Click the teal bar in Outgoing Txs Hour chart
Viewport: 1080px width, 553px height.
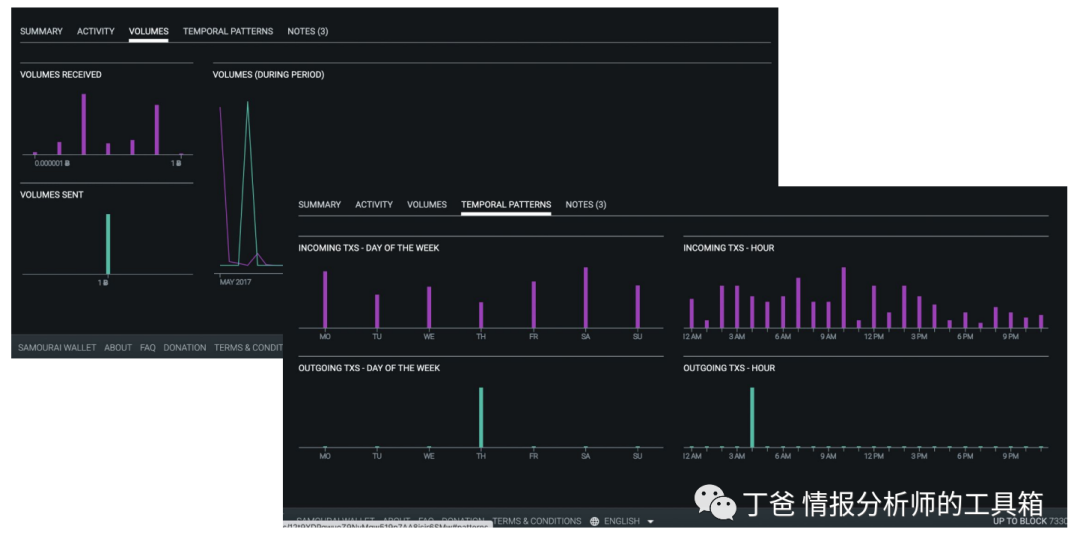click(752, 417)
